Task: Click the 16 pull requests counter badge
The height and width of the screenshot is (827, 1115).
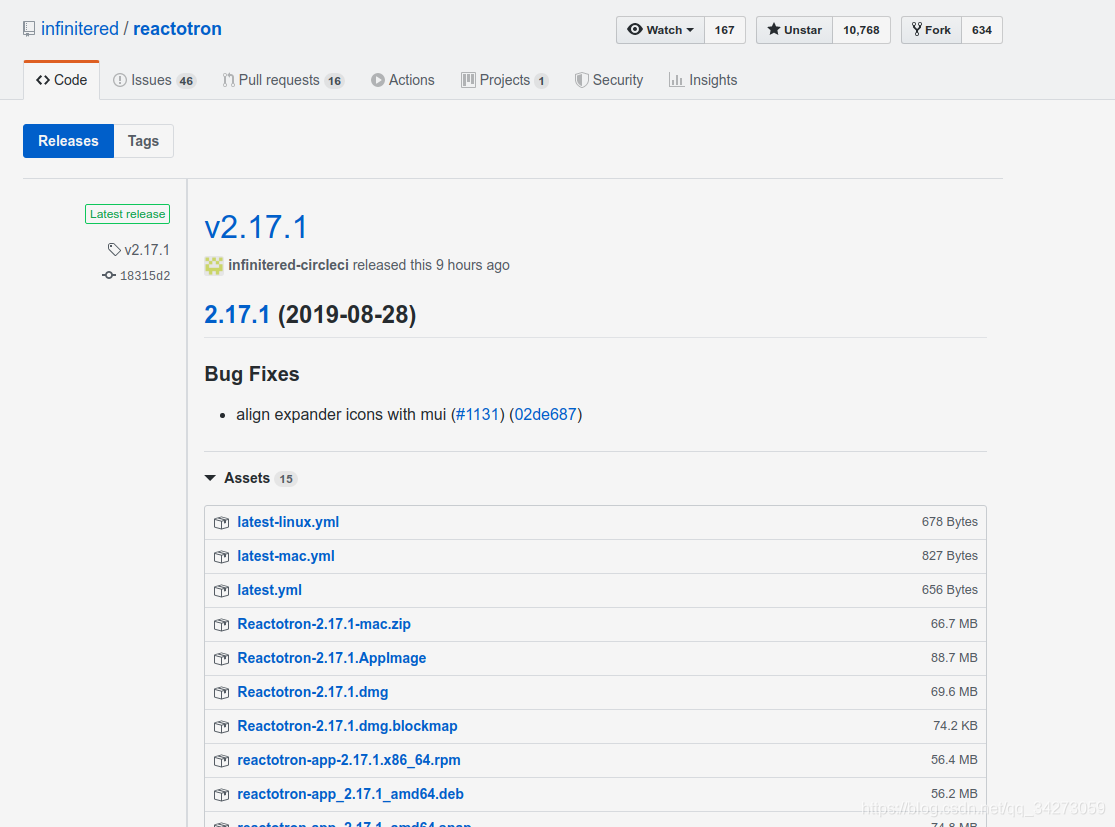Action: coord(334,81)
